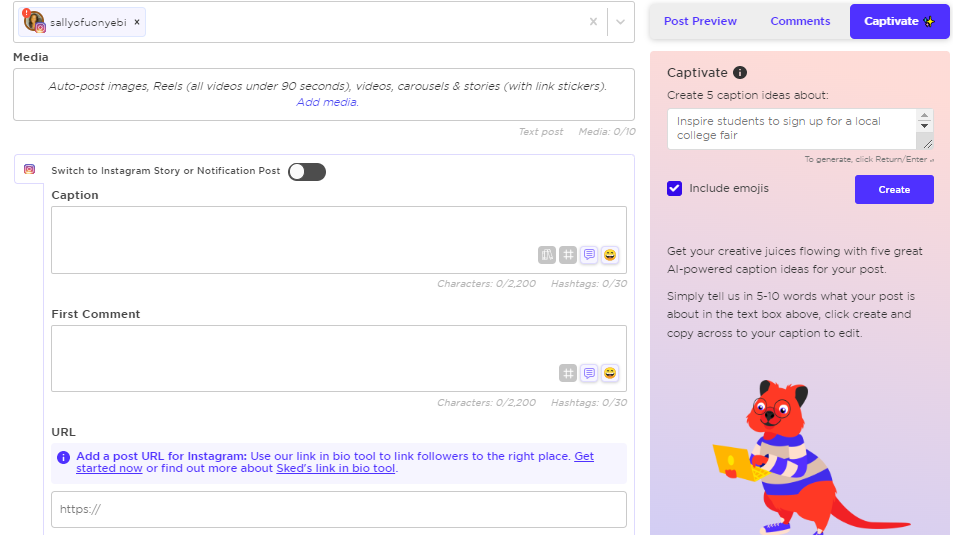Uncheck the Include emojis checkbox
Screen dimensions: 953x535
pyautogui.click(x=675, y=188)
